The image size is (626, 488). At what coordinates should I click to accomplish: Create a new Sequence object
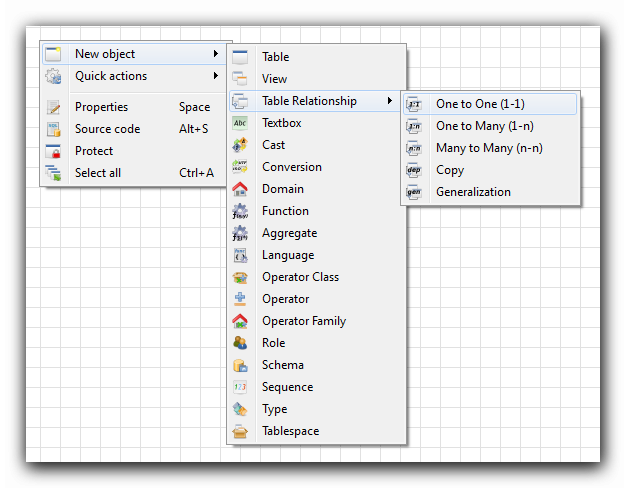tap(316, 387)
